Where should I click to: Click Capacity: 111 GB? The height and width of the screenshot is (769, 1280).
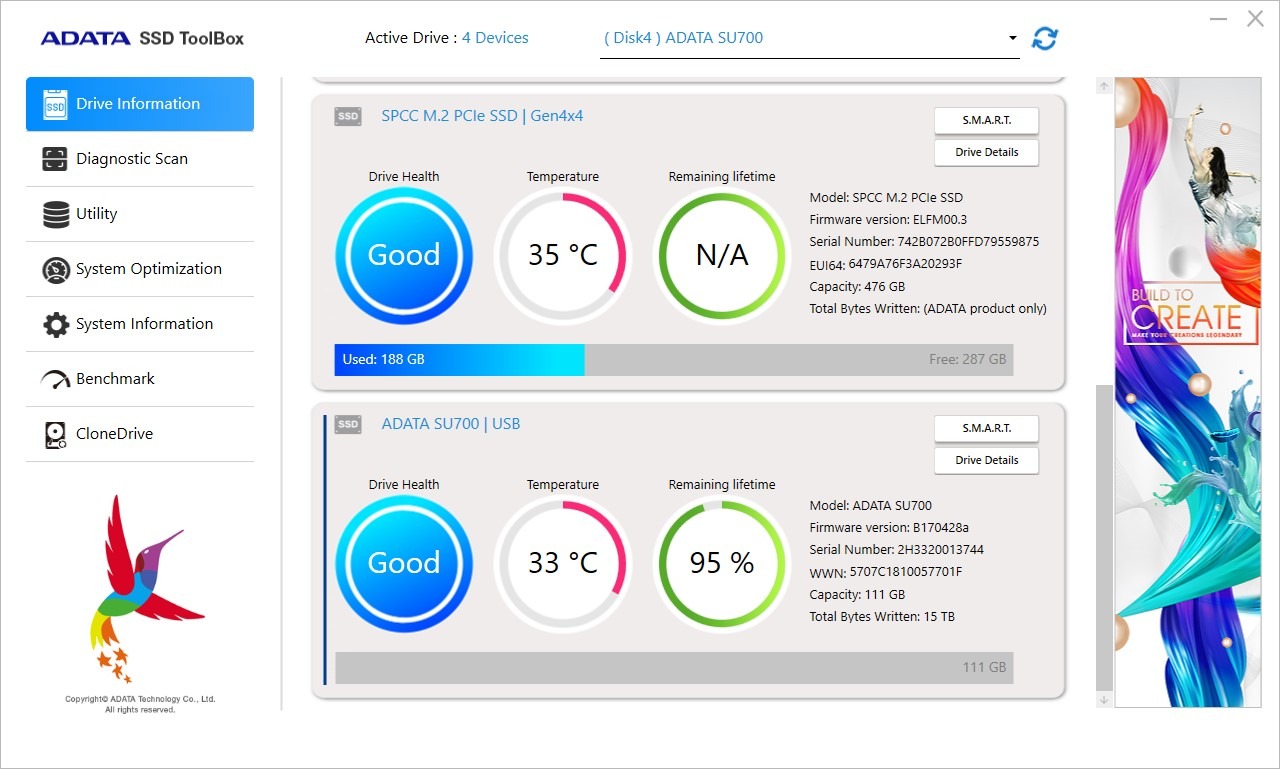tap(857, 595)
